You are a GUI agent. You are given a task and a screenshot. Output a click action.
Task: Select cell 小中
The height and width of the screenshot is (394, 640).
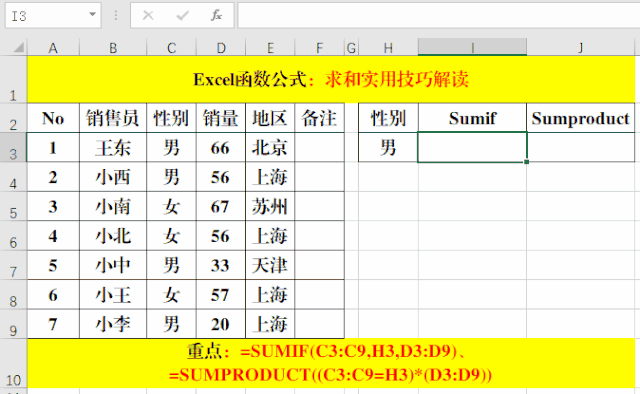113,265
